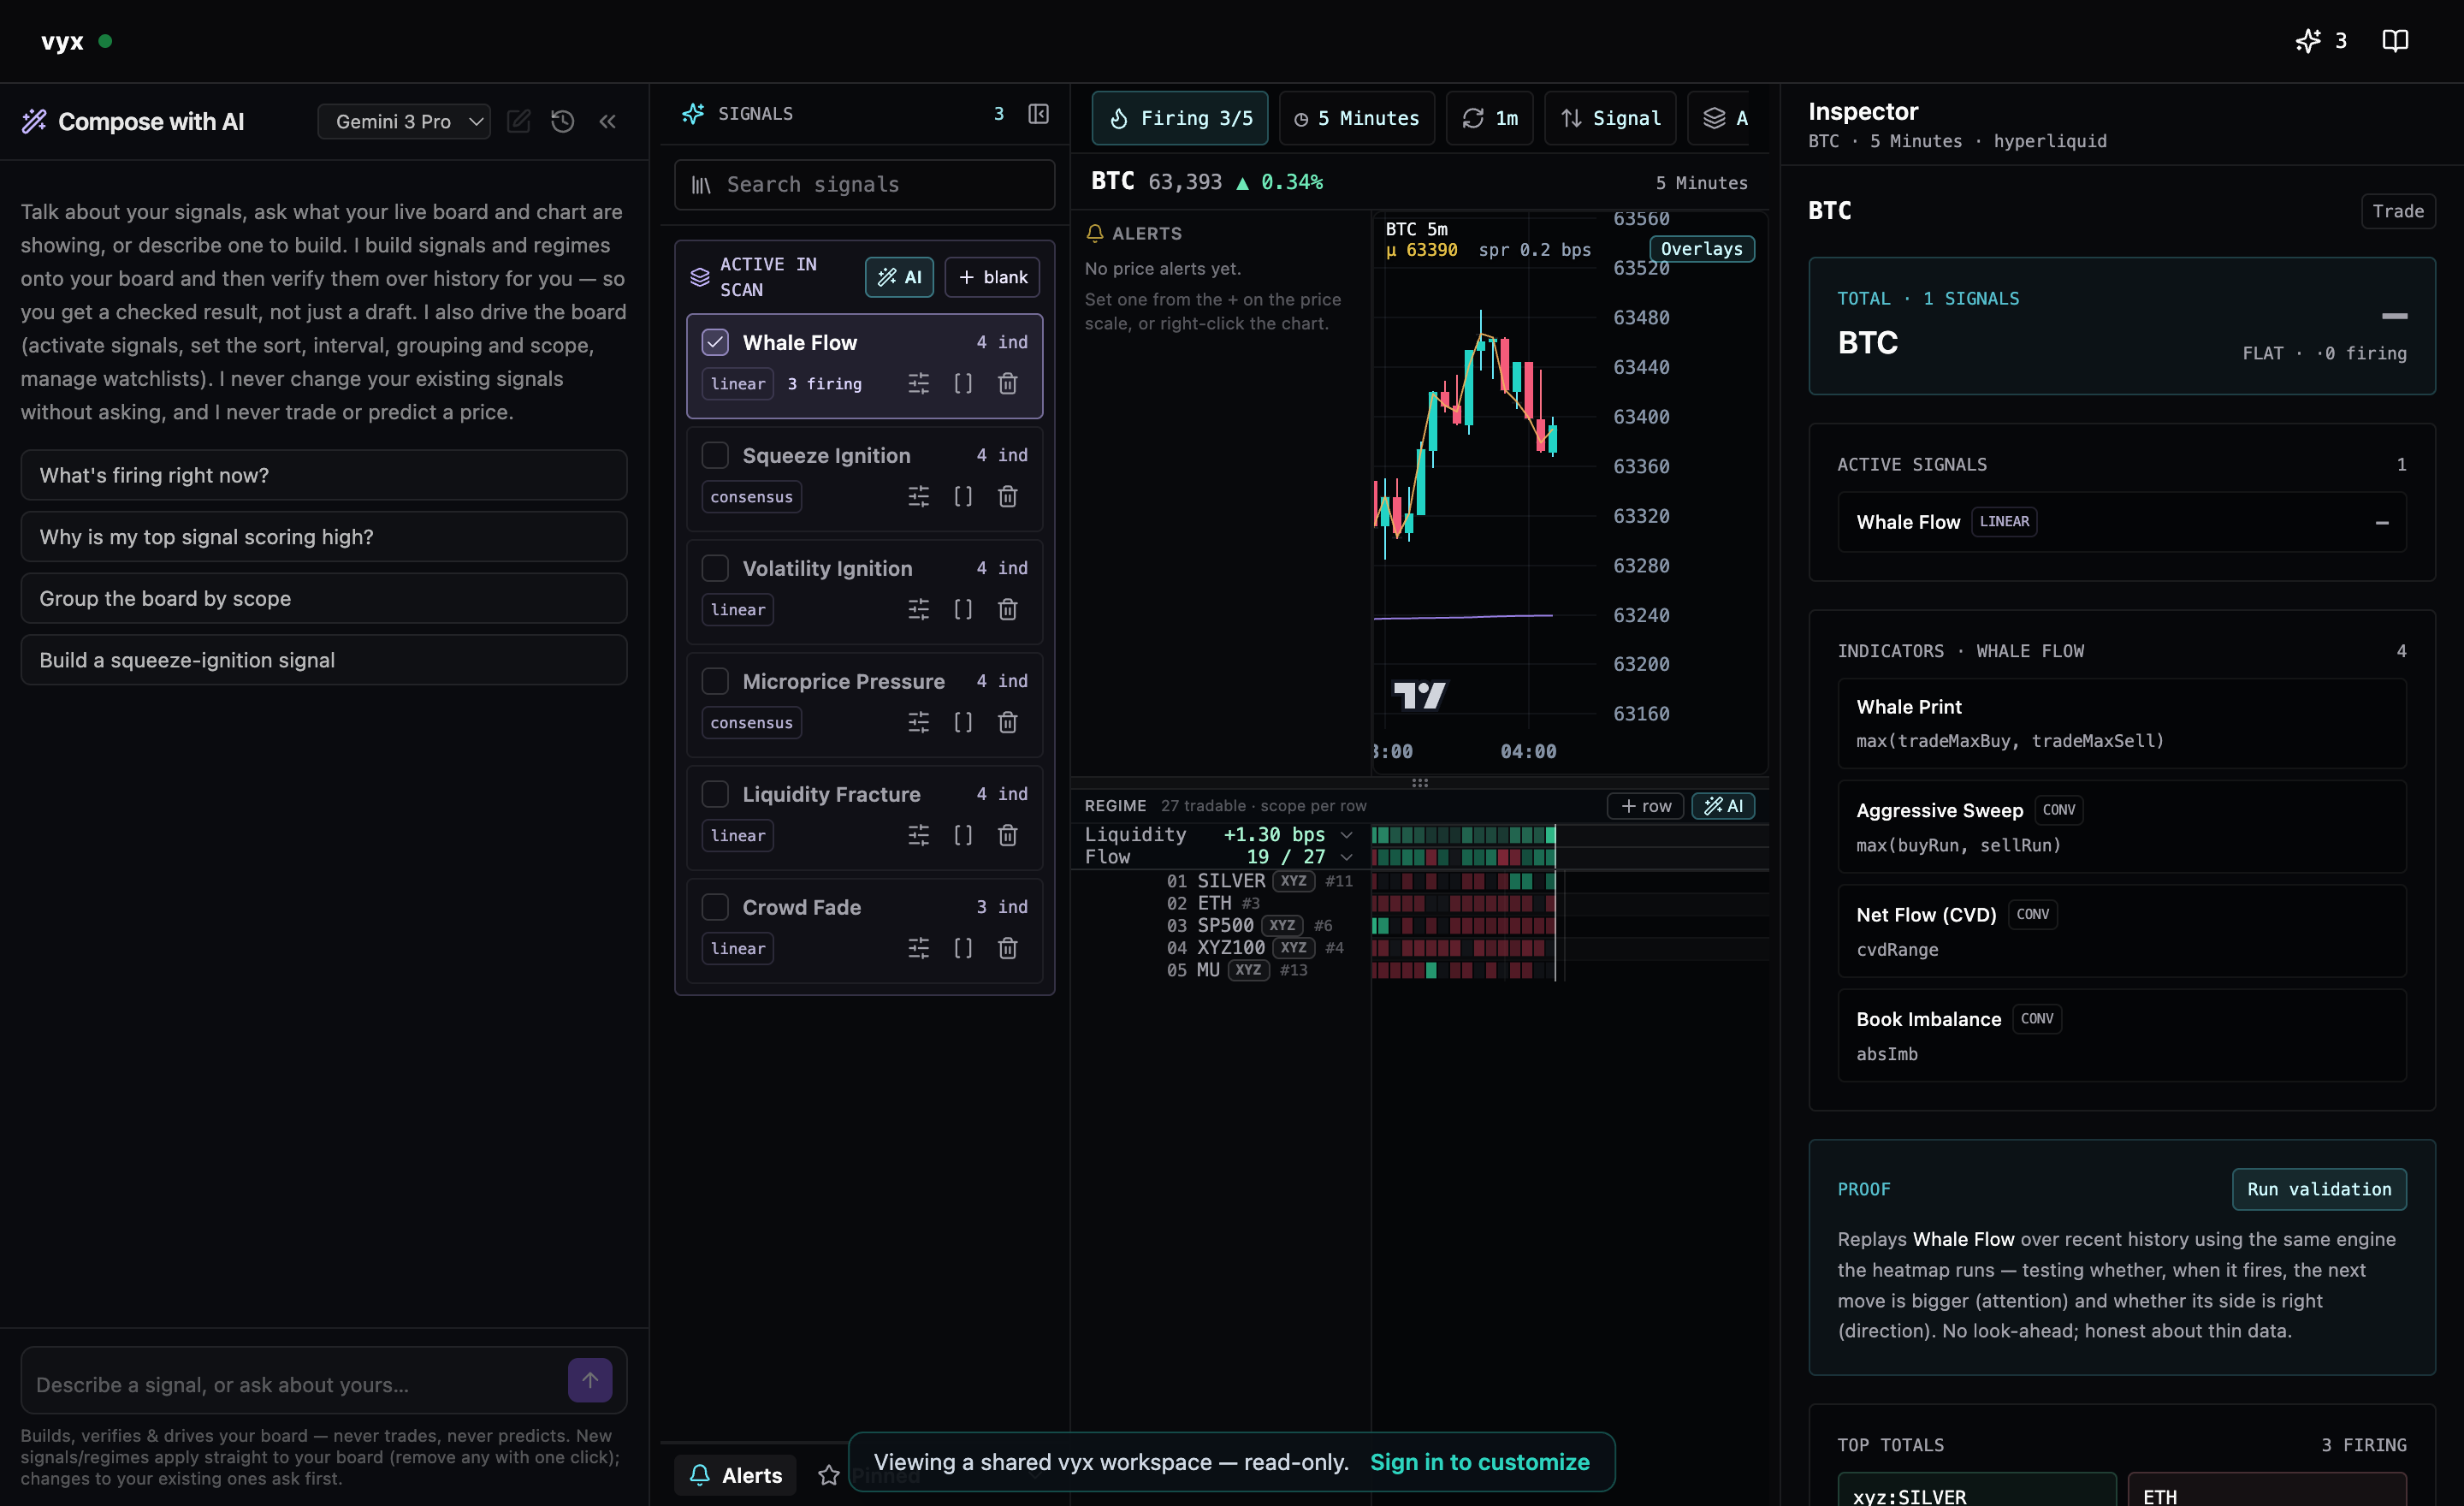Open the 1m refresh dropdown

click(x=1489, y=118)
